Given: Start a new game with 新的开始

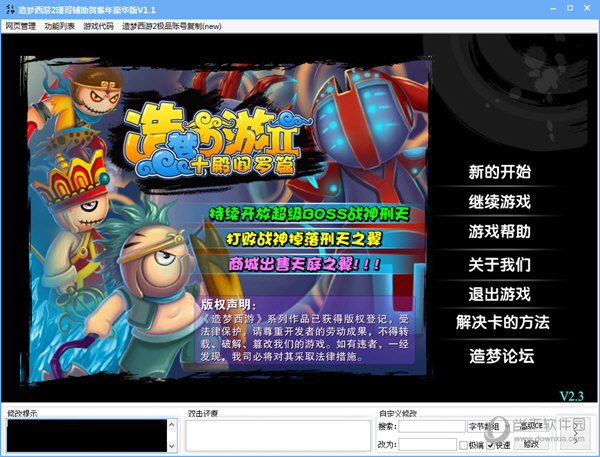Looking at the screenshot, I should [x=500, y=172].
